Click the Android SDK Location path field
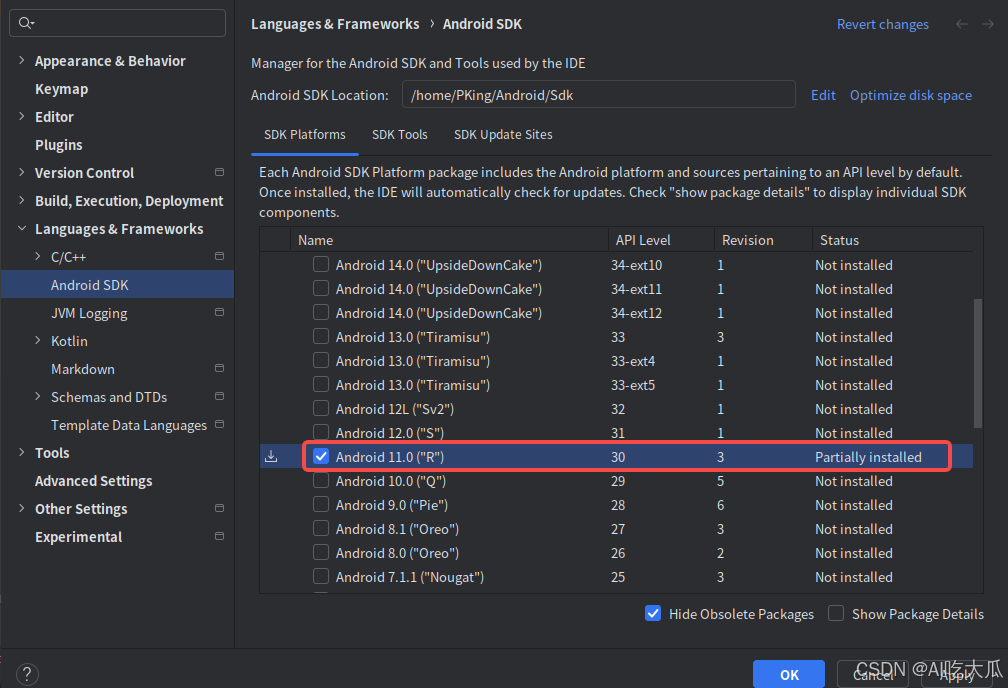This screenshot has height=688, width=1008. (x=598, y=95)
